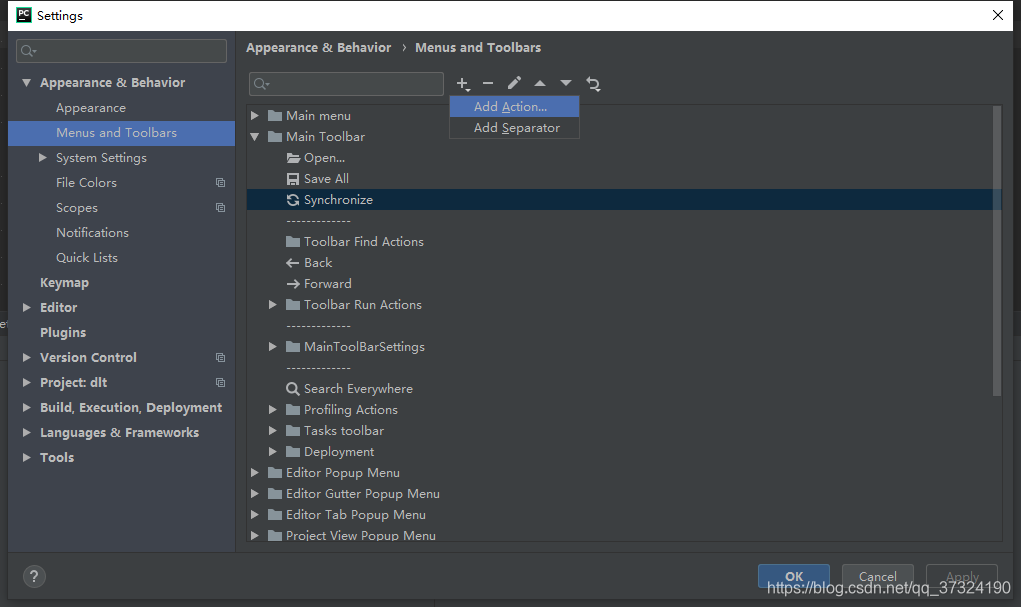Click the Forward arrow icon
Screen dimensions: 1021x607
coord(293,284)
